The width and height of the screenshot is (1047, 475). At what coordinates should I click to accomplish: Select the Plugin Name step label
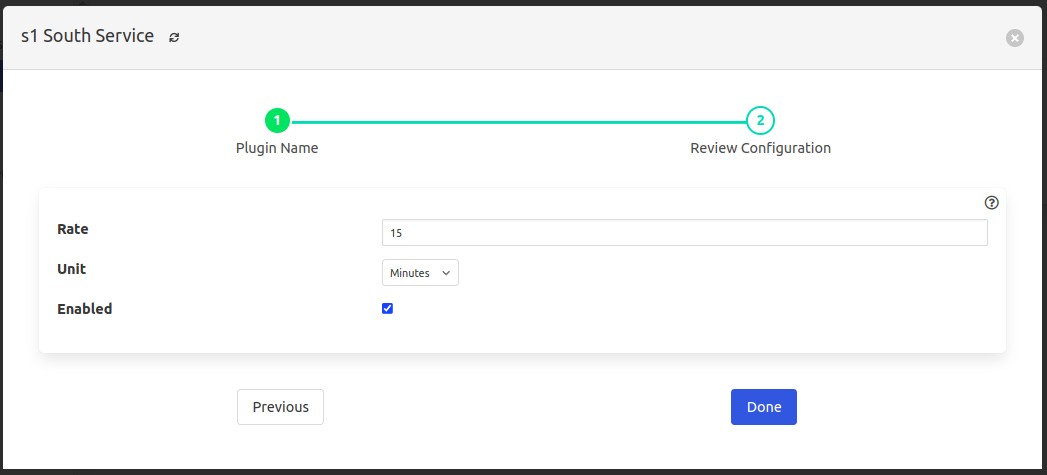pyautogui.click(x=277, y=148)
